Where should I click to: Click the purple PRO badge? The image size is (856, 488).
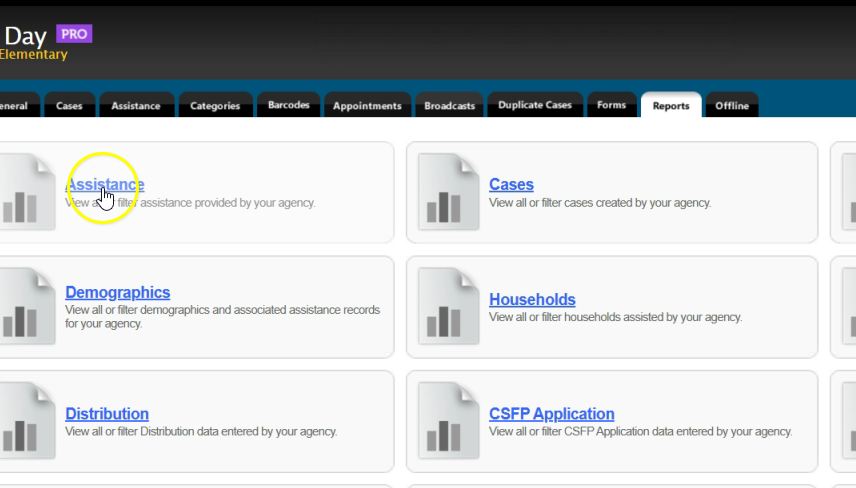coord(75,34)
